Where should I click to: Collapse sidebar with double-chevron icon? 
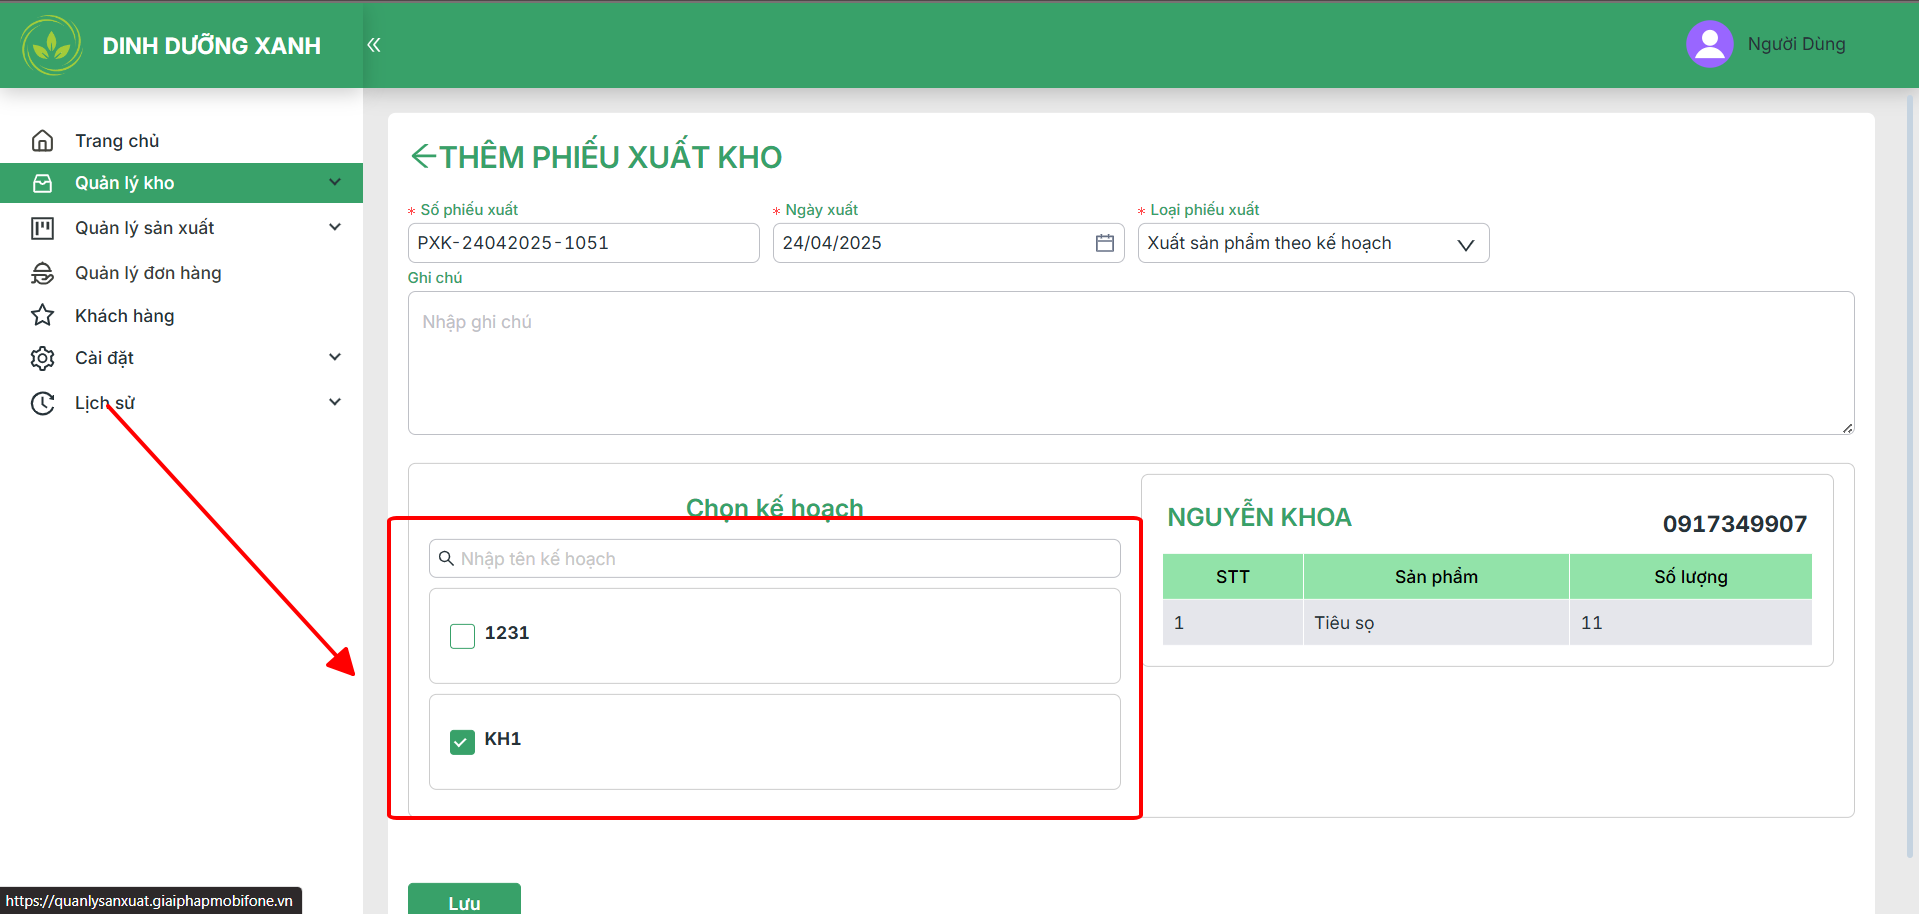pyautogui.click(x=374, y=45)
